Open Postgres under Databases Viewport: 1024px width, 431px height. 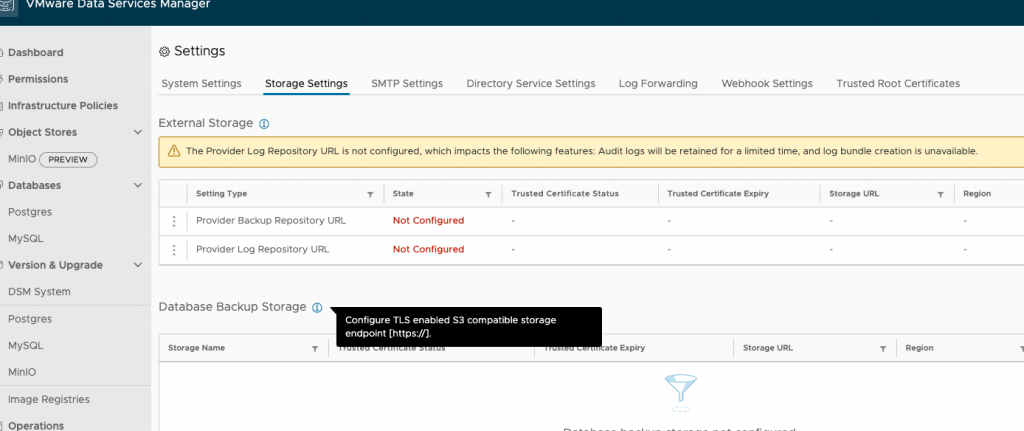(x=29, y=212)
